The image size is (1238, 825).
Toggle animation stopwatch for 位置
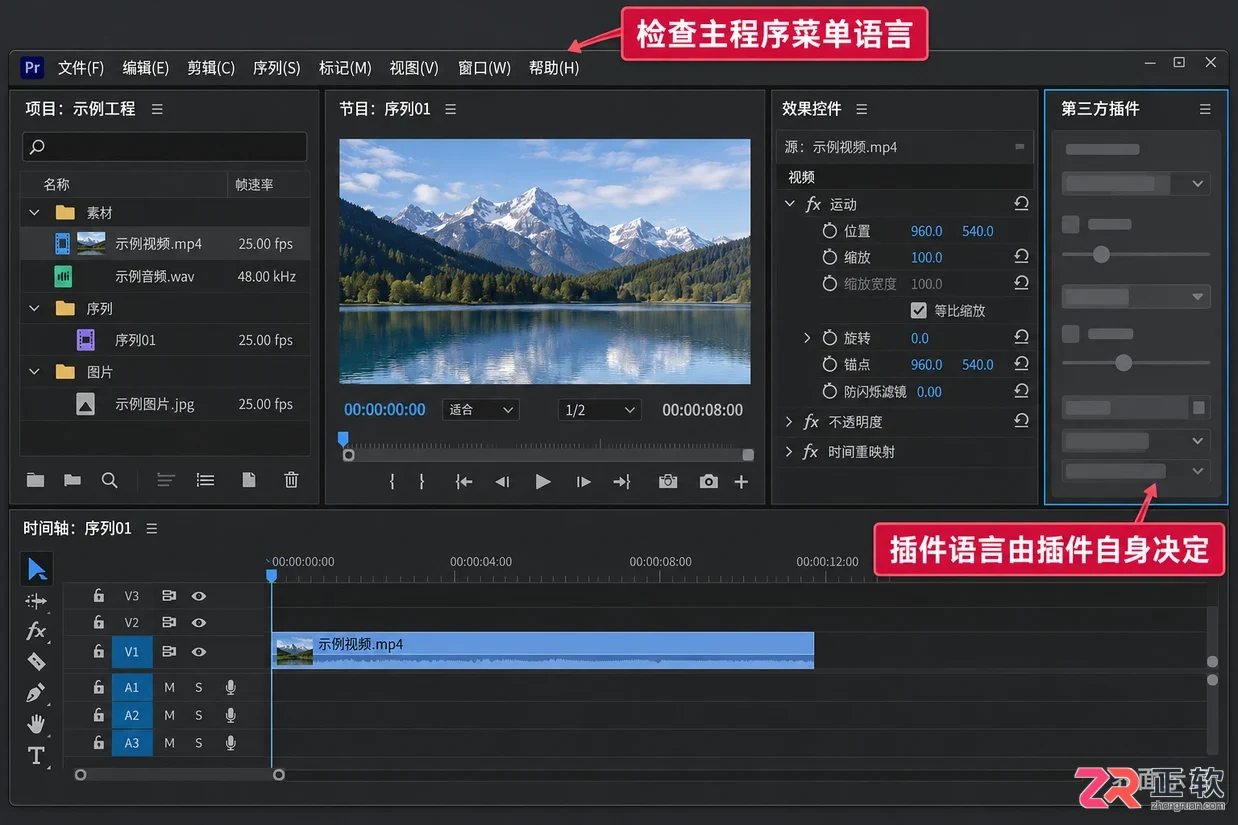click(829, 231)
